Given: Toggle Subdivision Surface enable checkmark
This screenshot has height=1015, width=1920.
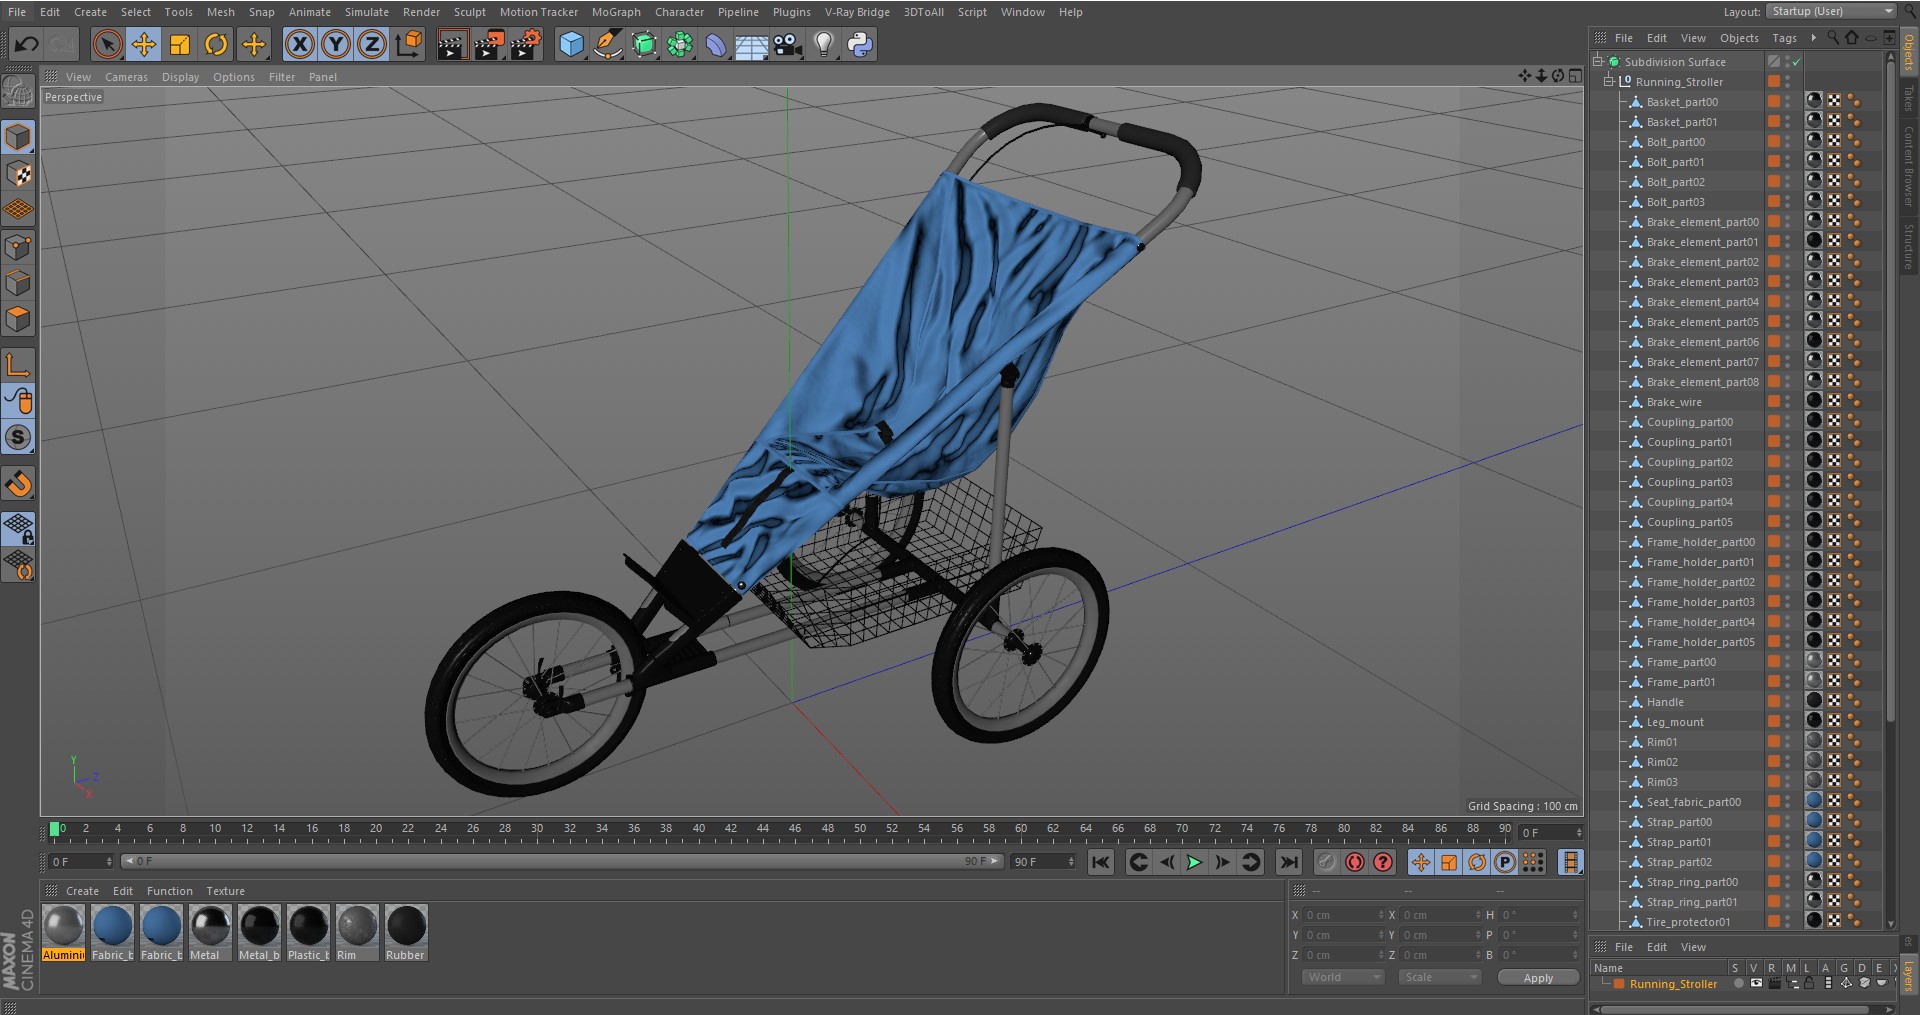Looking at the screenshot, I should click(x=1797, y=62).
